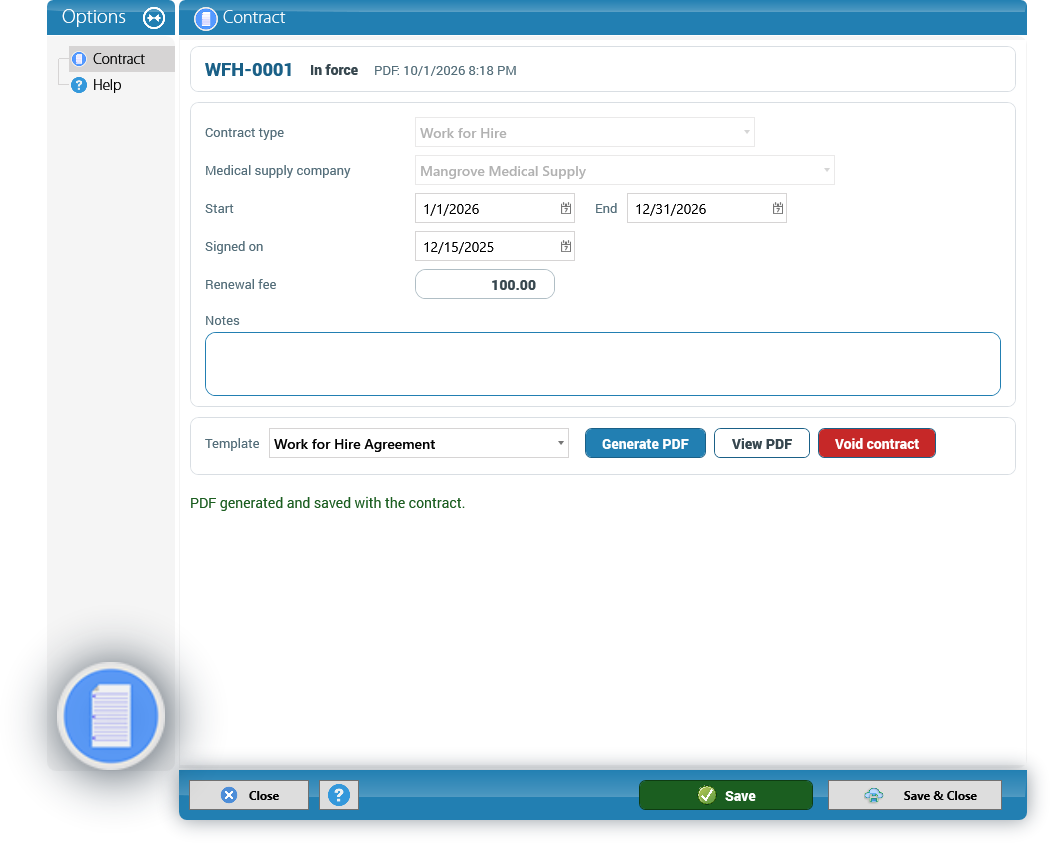The width and height of the screenshot is (1050, 843).
Task: Click the Close button
Action: coord(249,795)
